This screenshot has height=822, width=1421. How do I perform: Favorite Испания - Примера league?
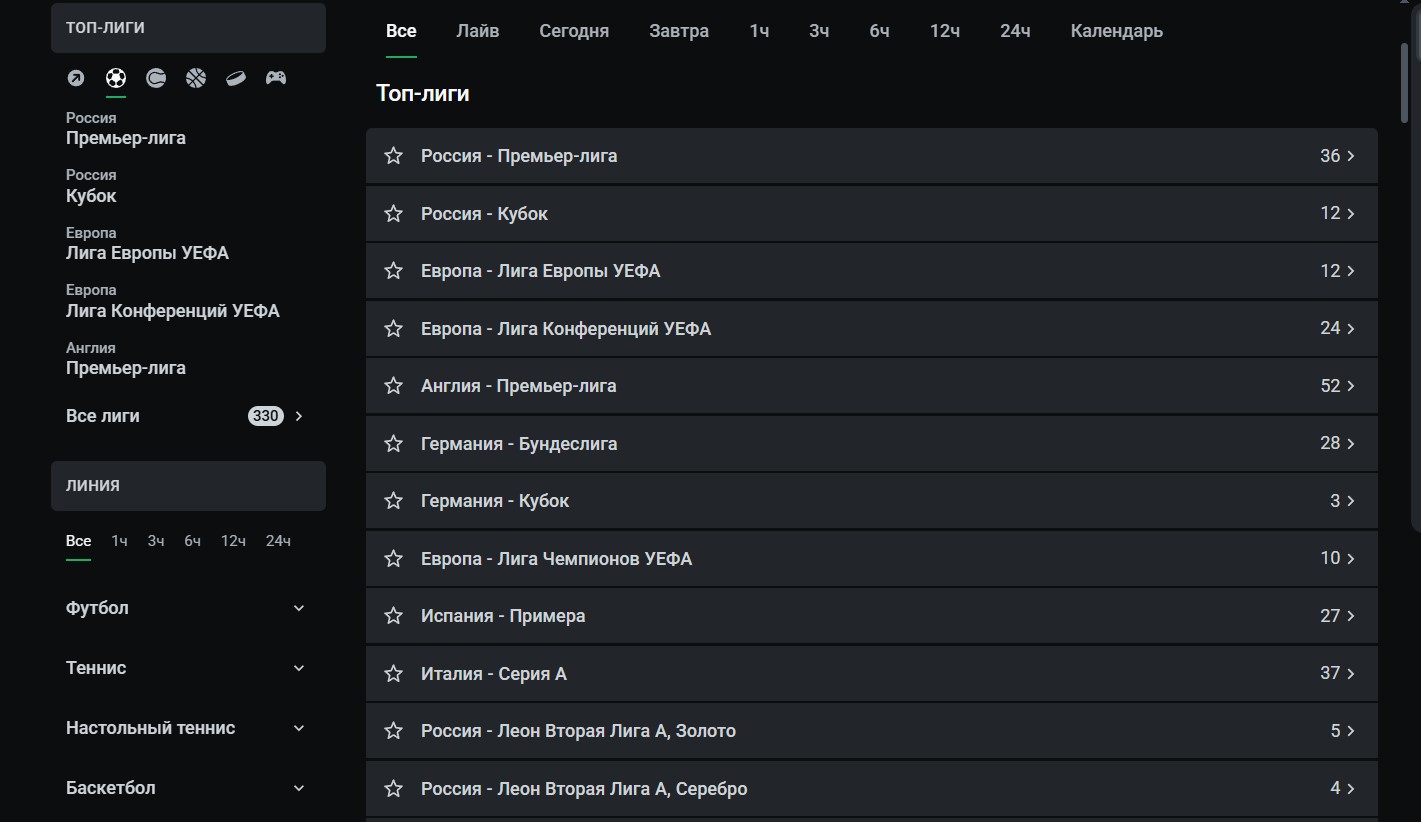pyautogui.click(x=394, y=616)
